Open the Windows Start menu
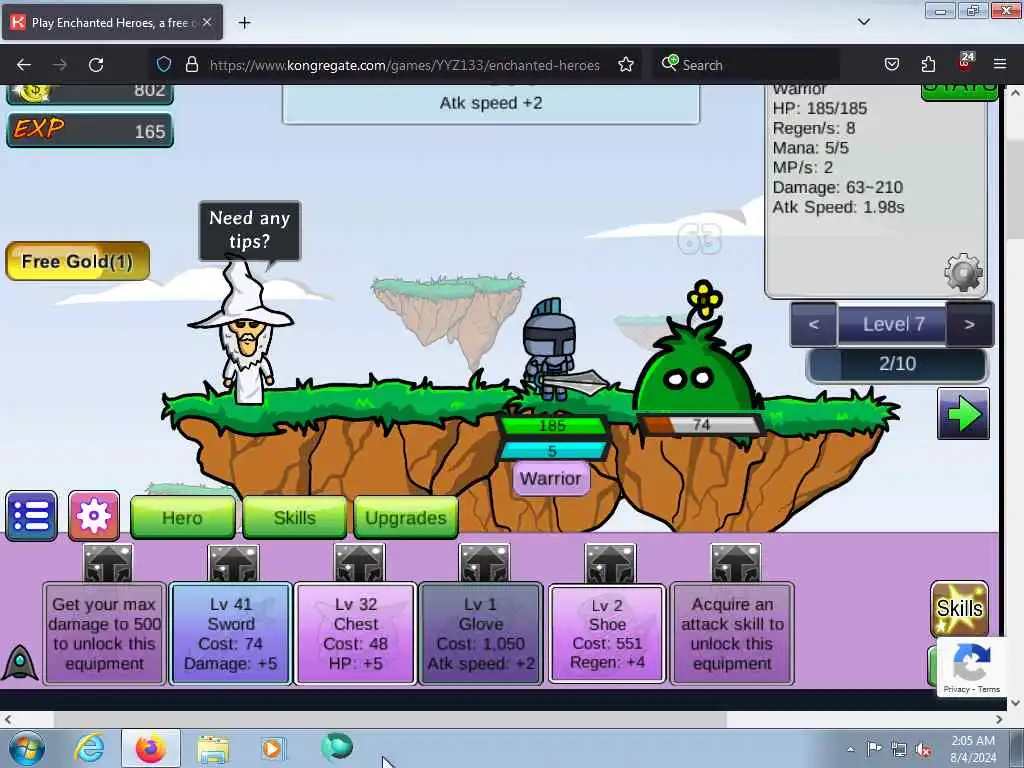The height and width of the screenshot is (768, 1024). (x=26, y=748)
